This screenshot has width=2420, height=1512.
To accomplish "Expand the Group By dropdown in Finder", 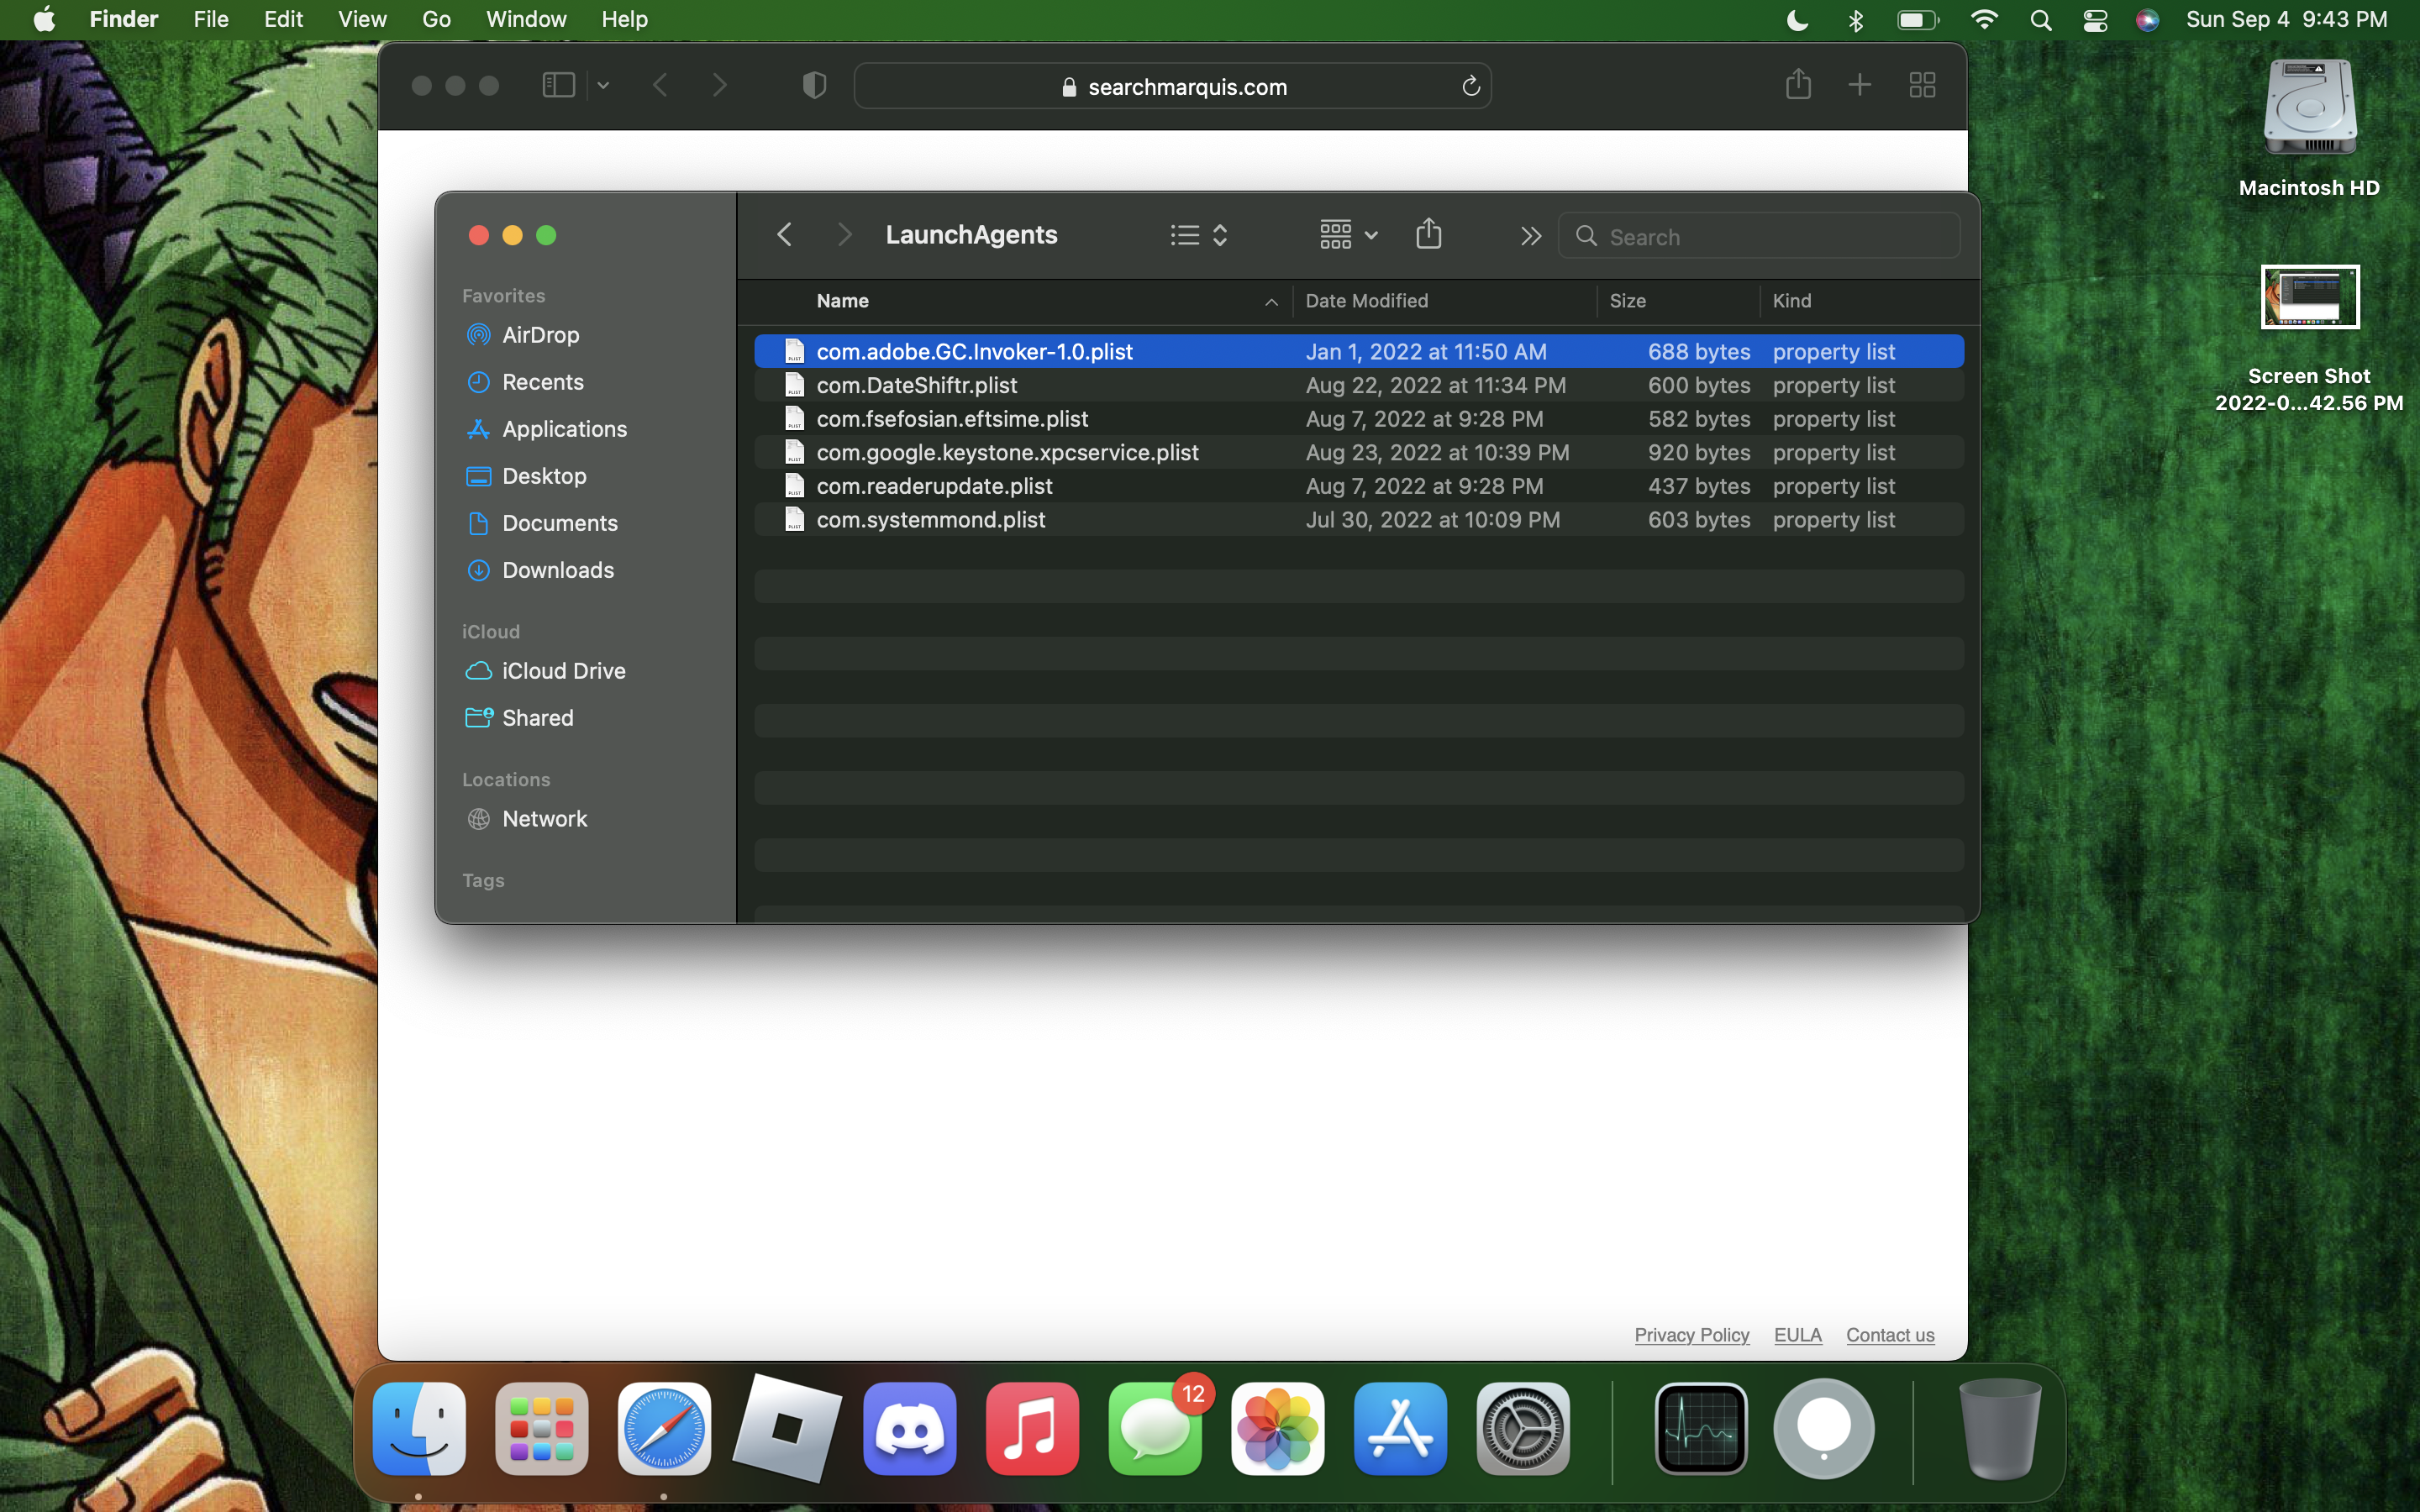I will point(1348,235).
